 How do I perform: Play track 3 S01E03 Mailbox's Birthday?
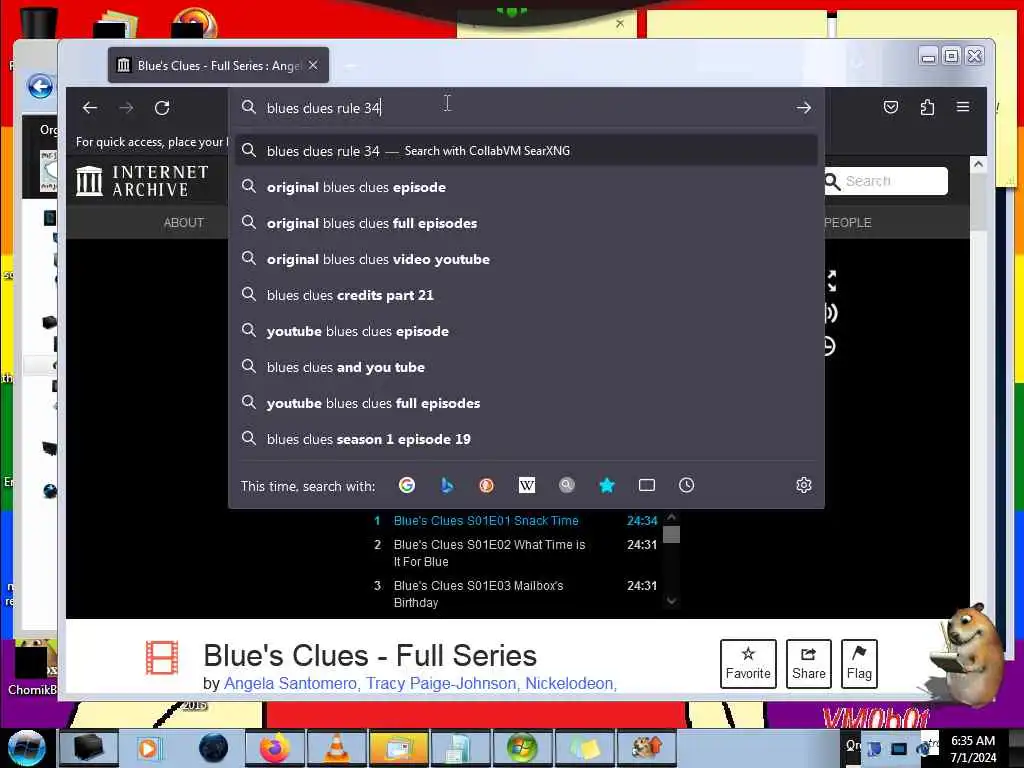click(x=478, y=594)
